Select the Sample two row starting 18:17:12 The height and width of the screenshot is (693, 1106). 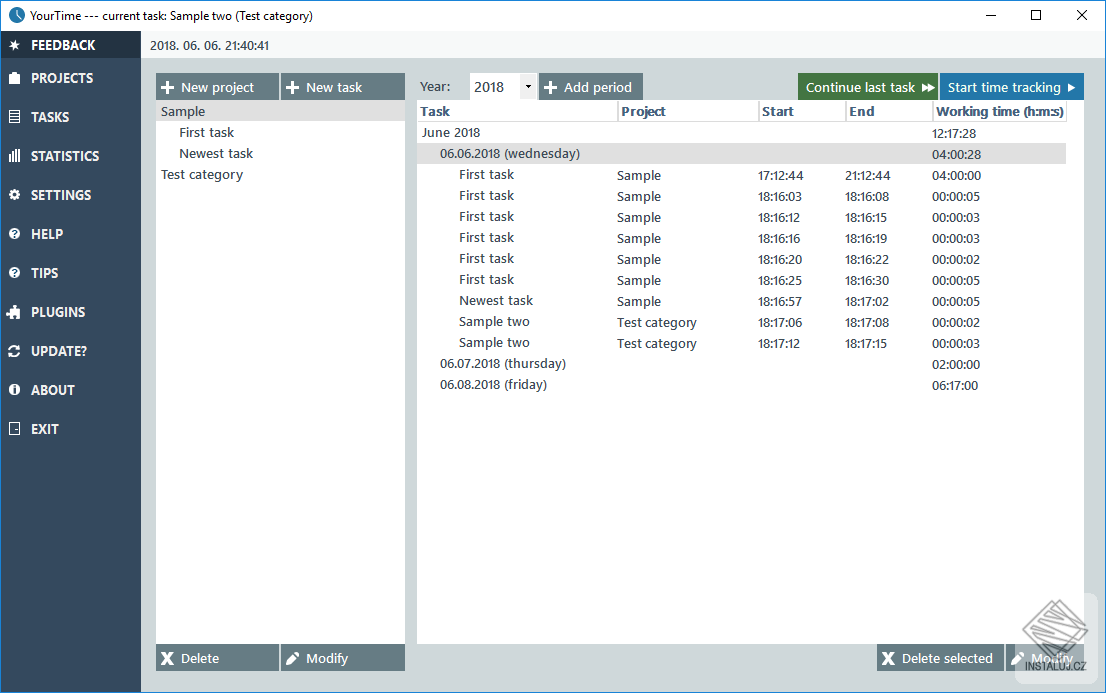coord(741,343)
